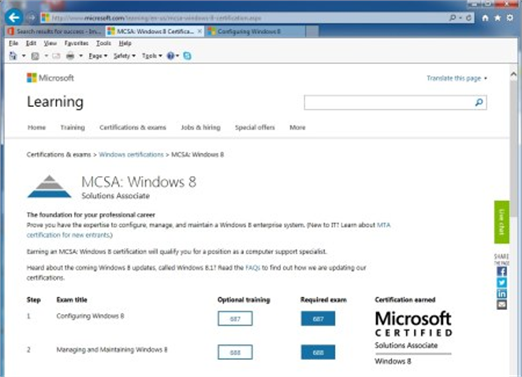
Task: Expand the Feeds dropdown arrow
Action: click(x=46, y=56)
